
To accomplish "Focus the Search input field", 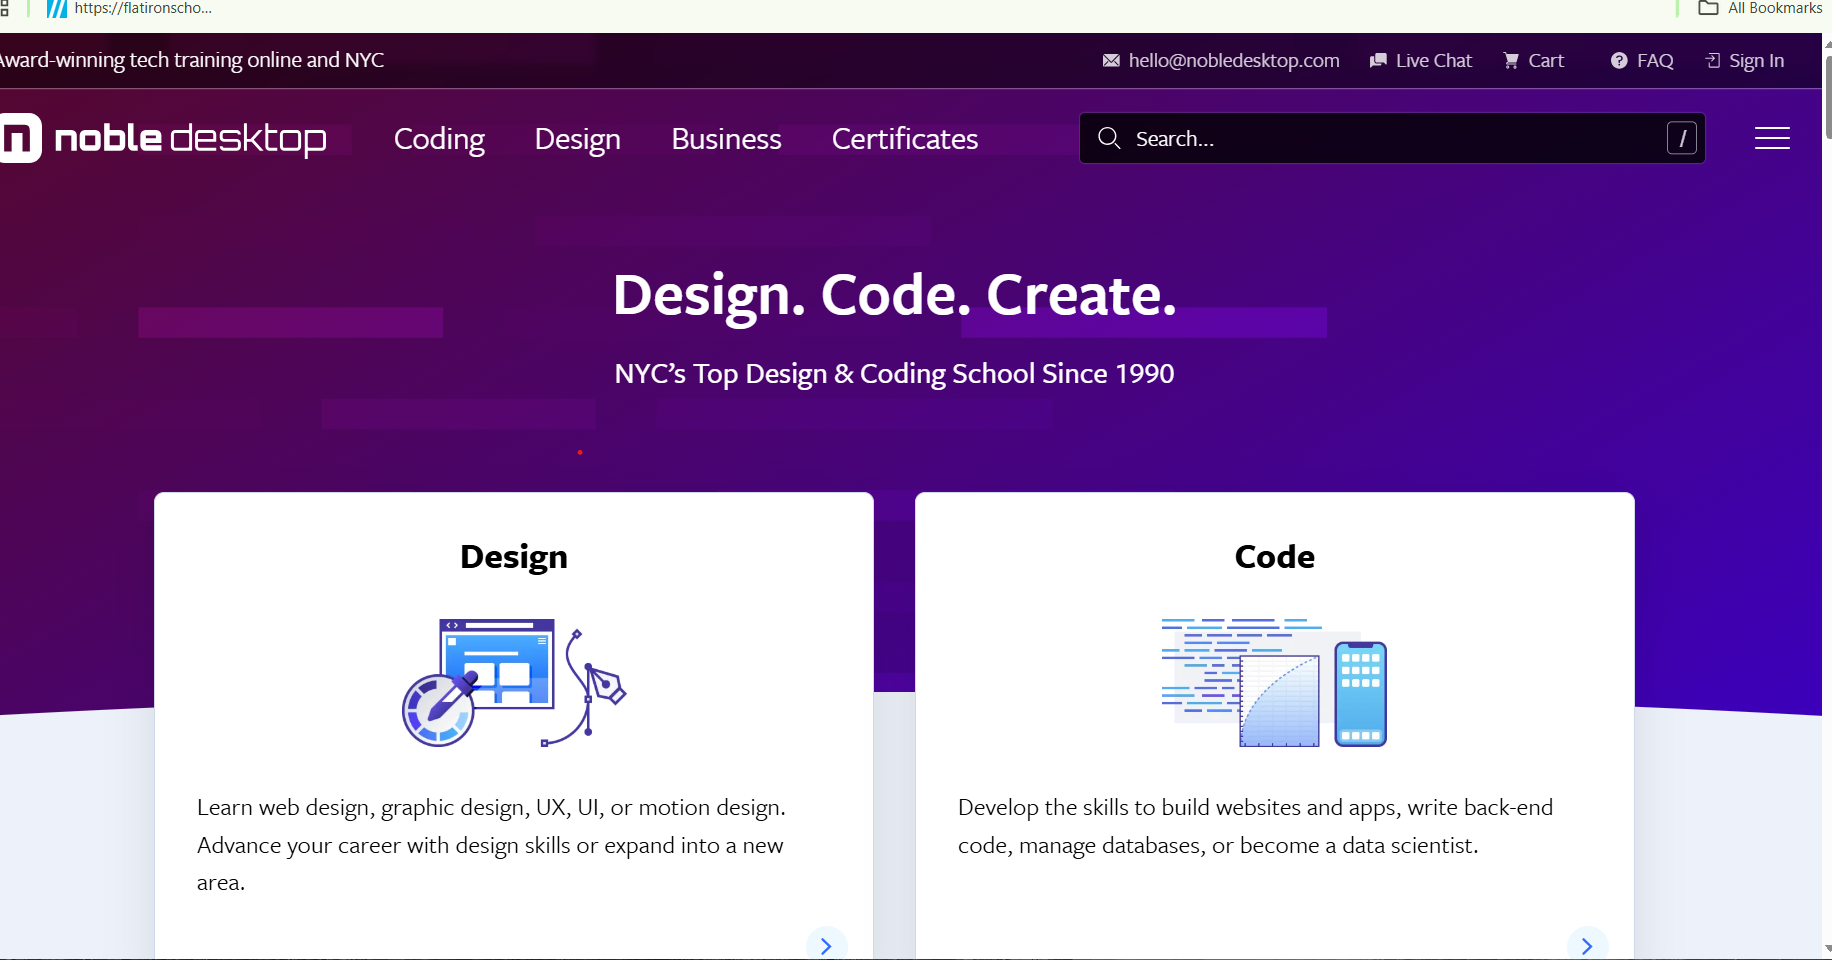I will 1390,139.
